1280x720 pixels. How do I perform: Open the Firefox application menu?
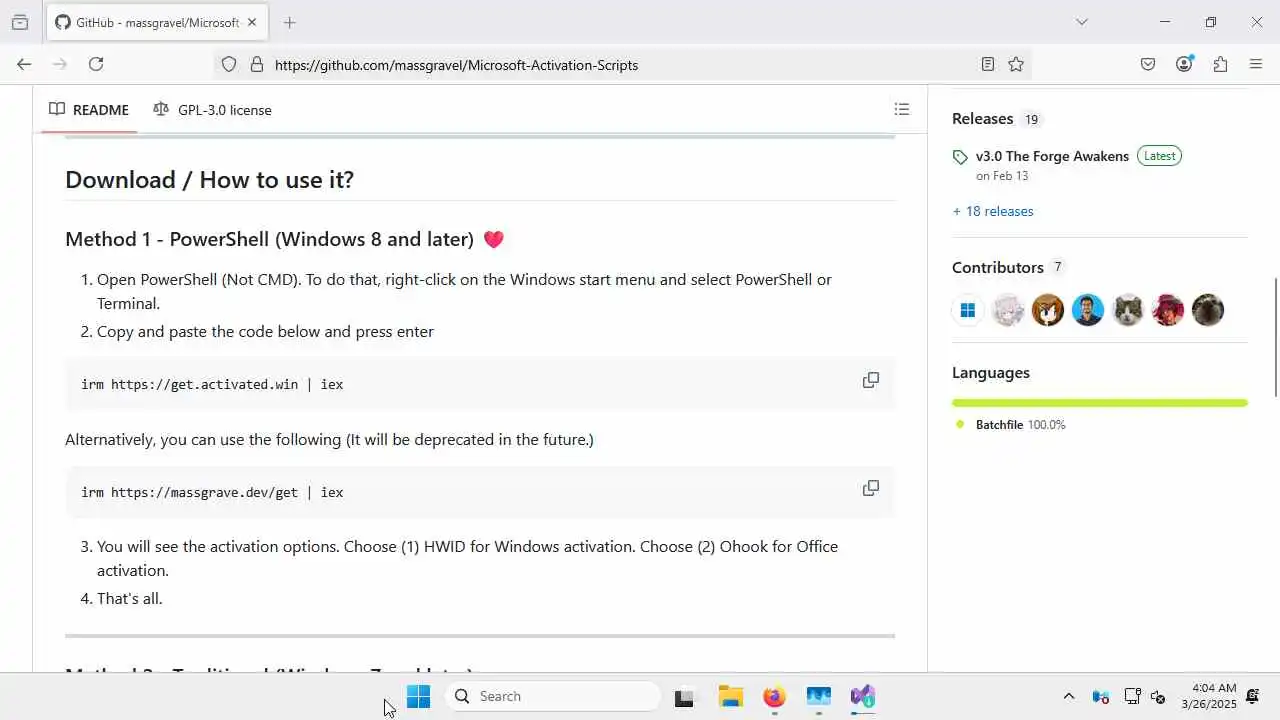point(1256,64)
